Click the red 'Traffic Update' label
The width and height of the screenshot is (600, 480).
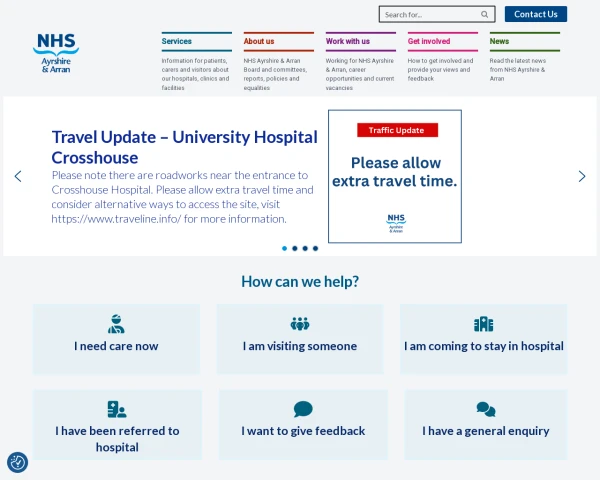tap(398, 130)
